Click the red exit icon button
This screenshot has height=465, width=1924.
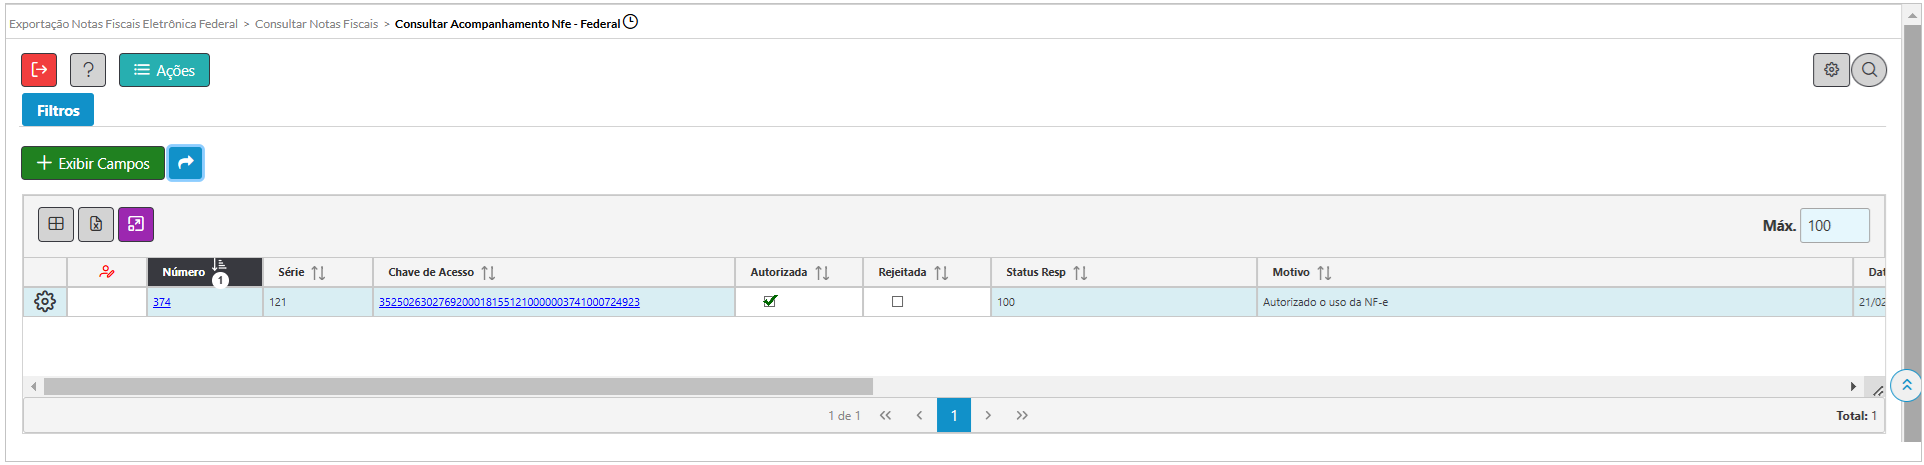pos(39,70)
